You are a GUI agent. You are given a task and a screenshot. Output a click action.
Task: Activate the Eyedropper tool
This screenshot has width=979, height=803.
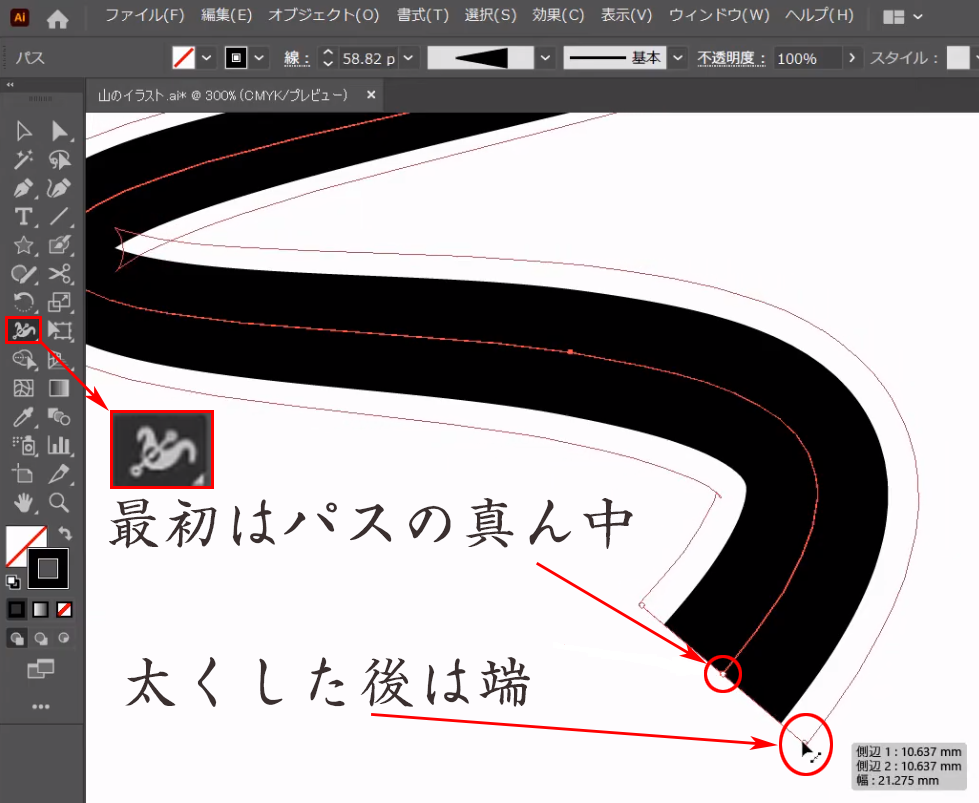click(x=23, y=416)
